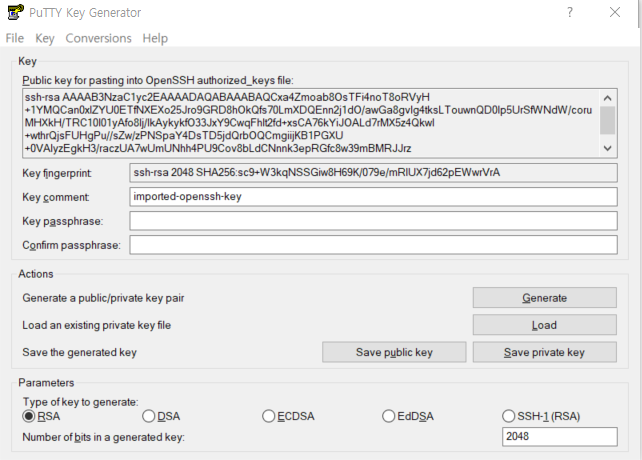
Task: Open the Key menu
Action: (45, 38)
